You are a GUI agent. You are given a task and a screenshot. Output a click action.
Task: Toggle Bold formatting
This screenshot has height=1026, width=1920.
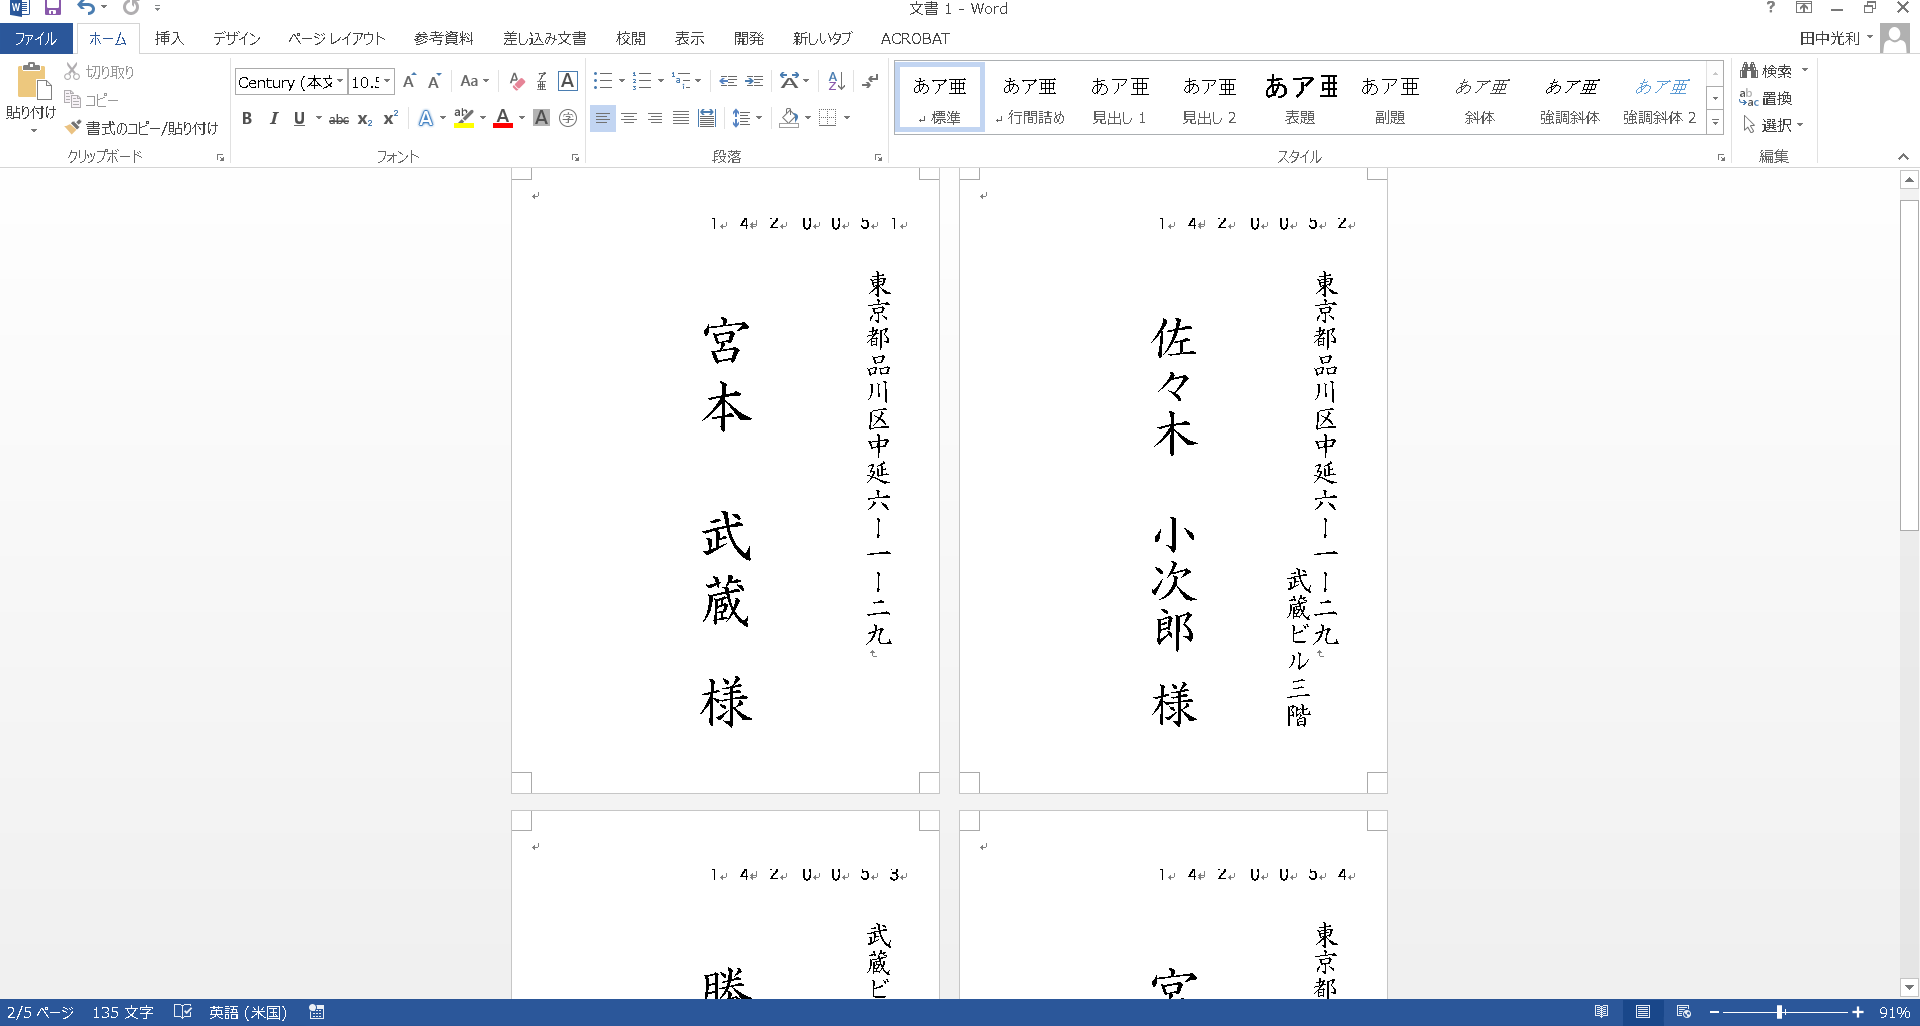(247, 118)
